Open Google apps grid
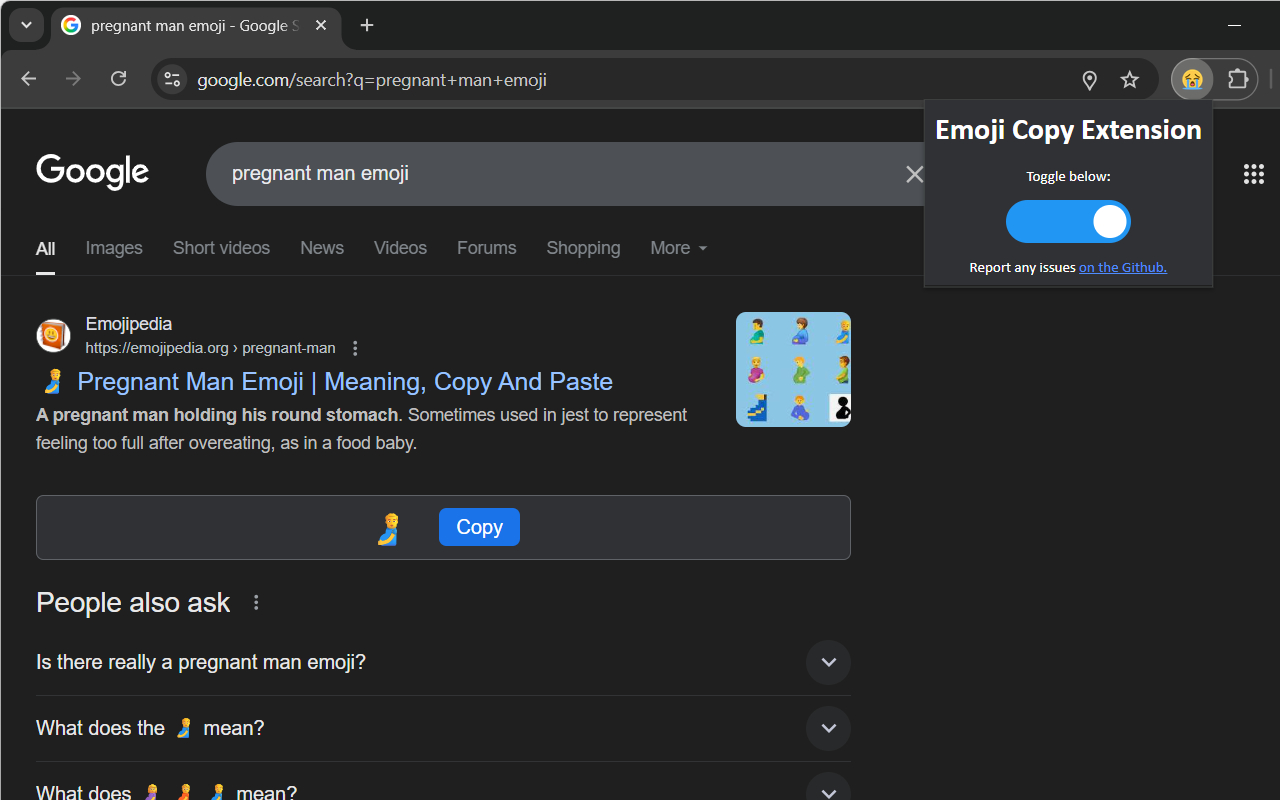The width and height of the screenshot is (1280, 800). point(1253,174)
